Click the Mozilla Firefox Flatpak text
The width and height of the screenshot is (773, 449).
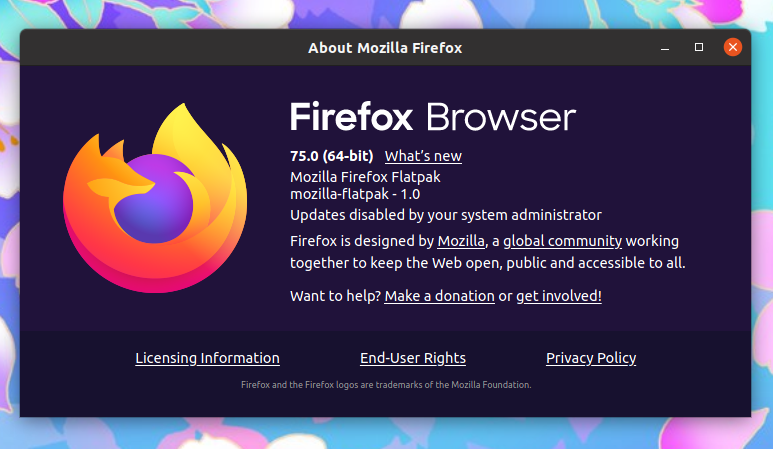pyautogui.click(x=365, y=177)
